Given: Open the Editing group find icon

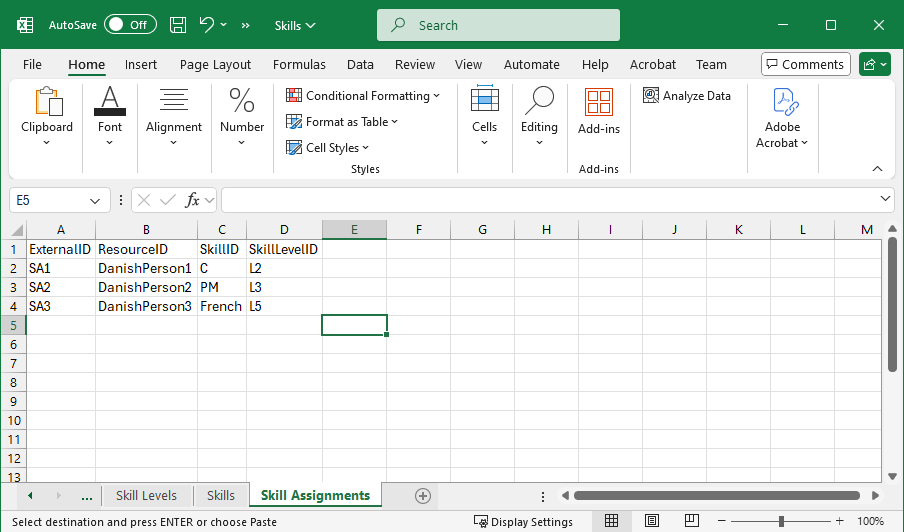Looking at the screenshot, I should tap(539, 102).
